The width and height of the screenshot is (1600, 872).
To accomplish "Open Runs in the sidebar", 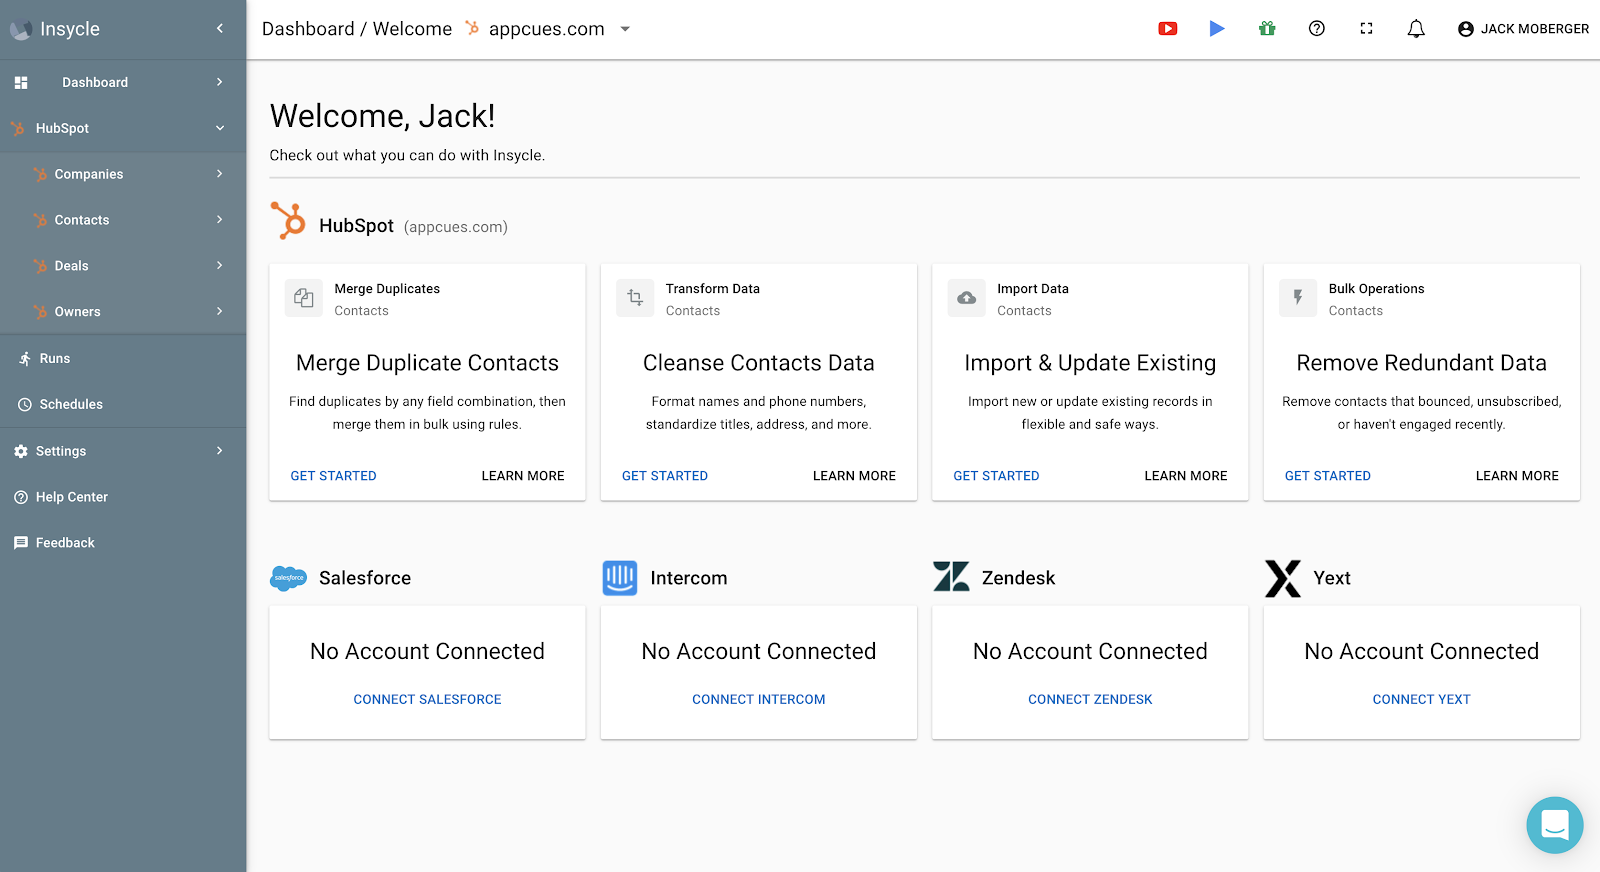I will [x=123, y=358].
